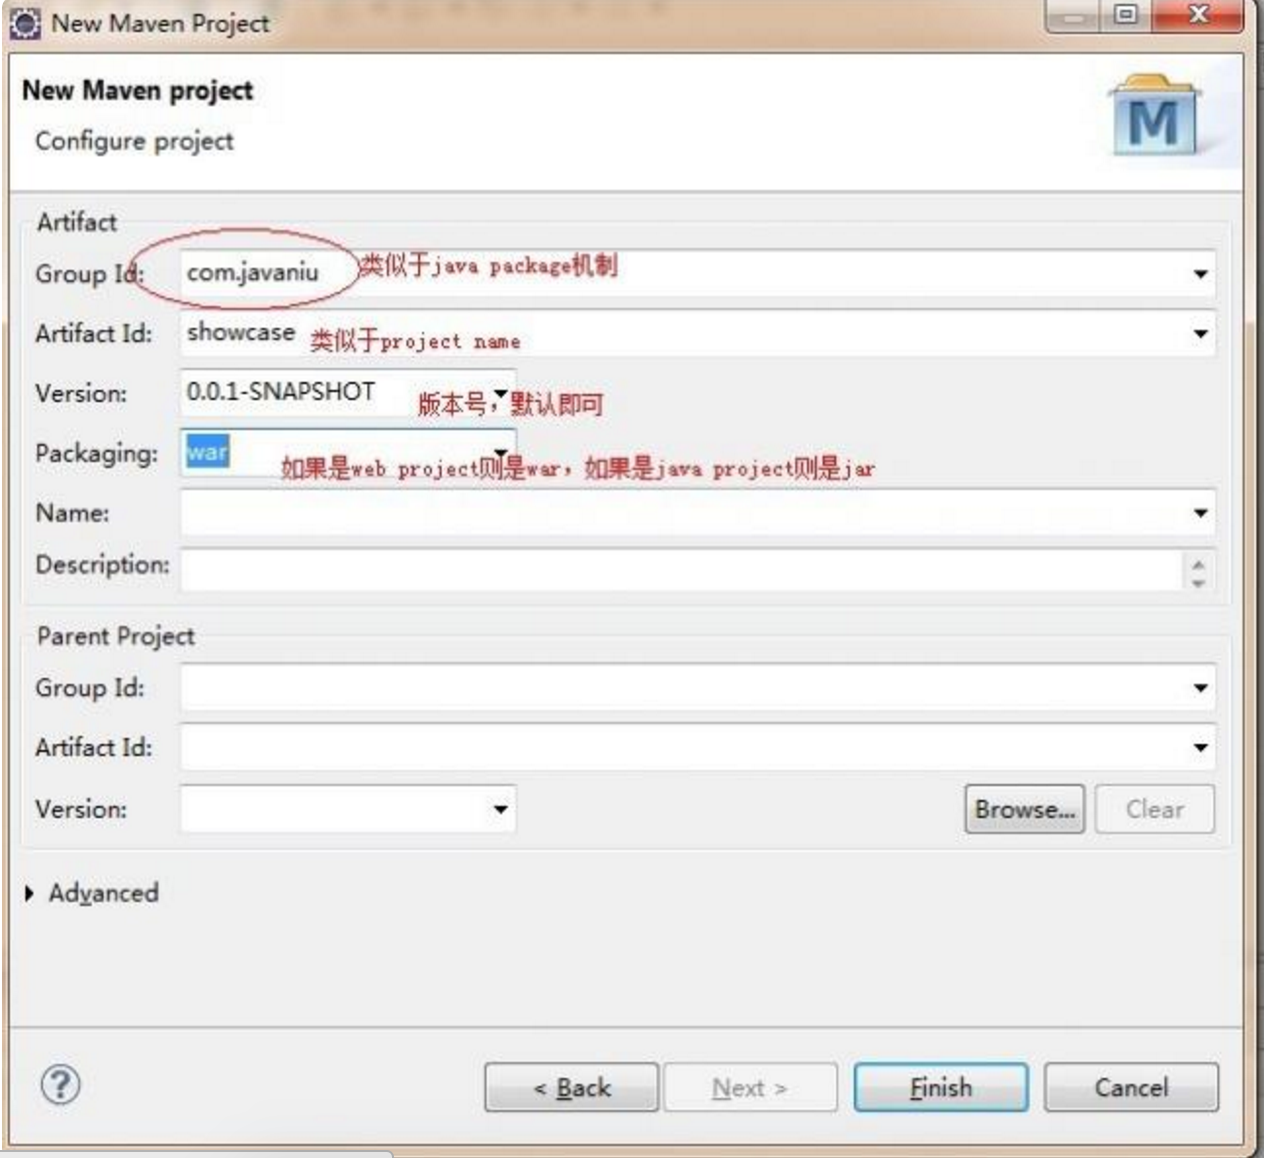This screenshot has width=1264, height=1158.
Task: Click the Maven M wizard banner icon
Action: 1155,116
